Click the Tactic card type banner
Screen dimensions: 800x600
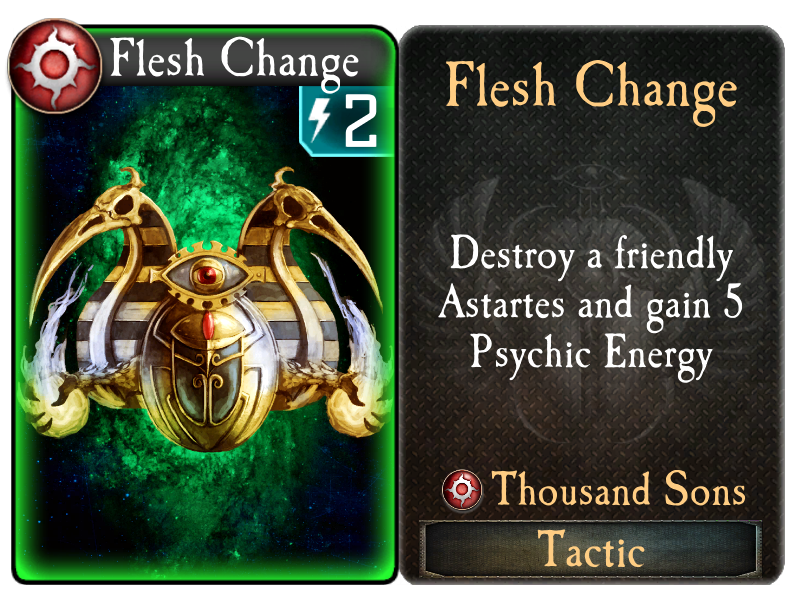591,548
